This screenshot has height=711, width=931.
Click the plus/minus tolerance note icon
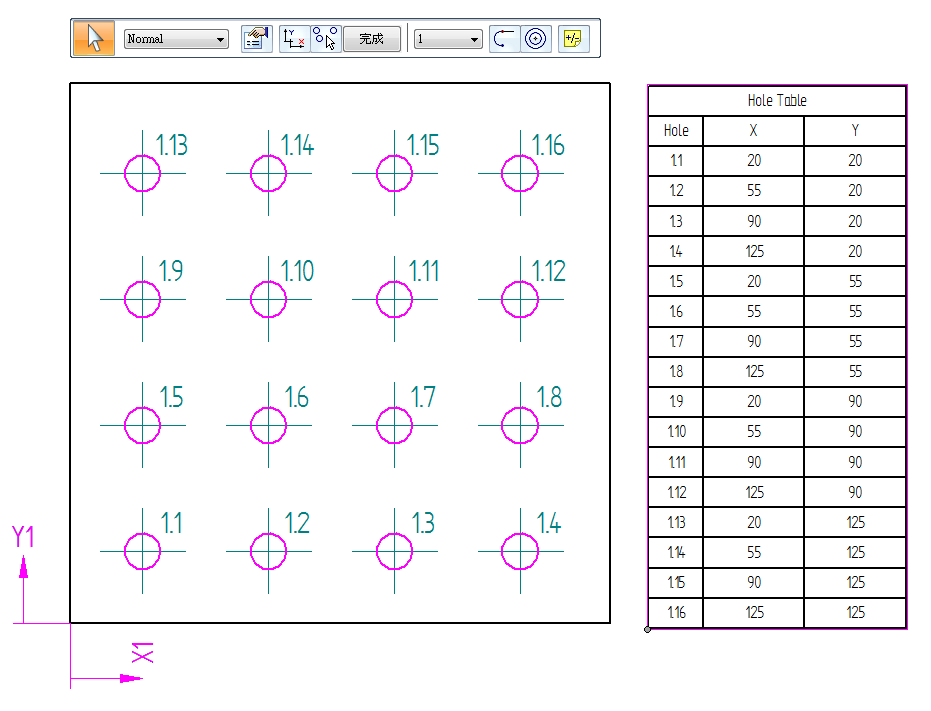tap(574, 39)
